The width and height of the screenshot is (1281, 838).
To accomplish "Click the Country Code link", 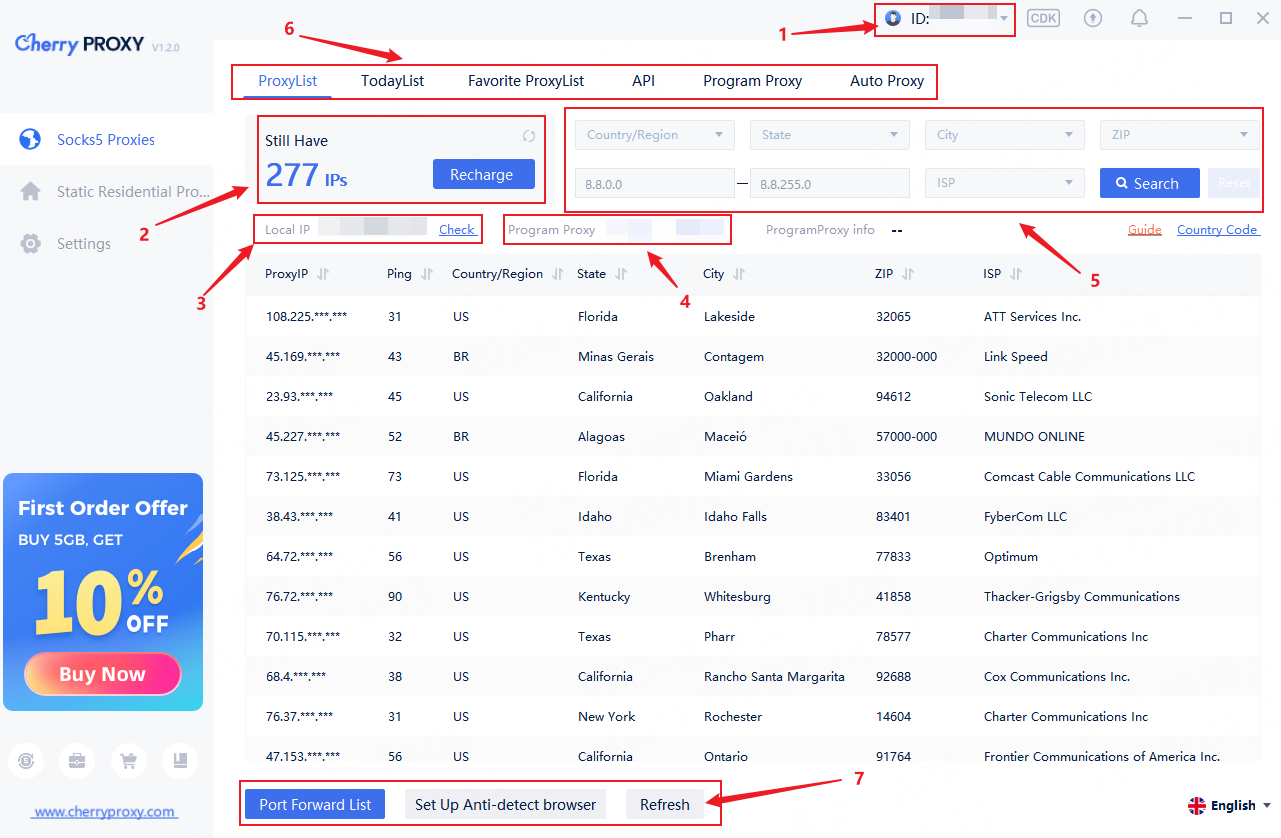I will coord(1217,230).
